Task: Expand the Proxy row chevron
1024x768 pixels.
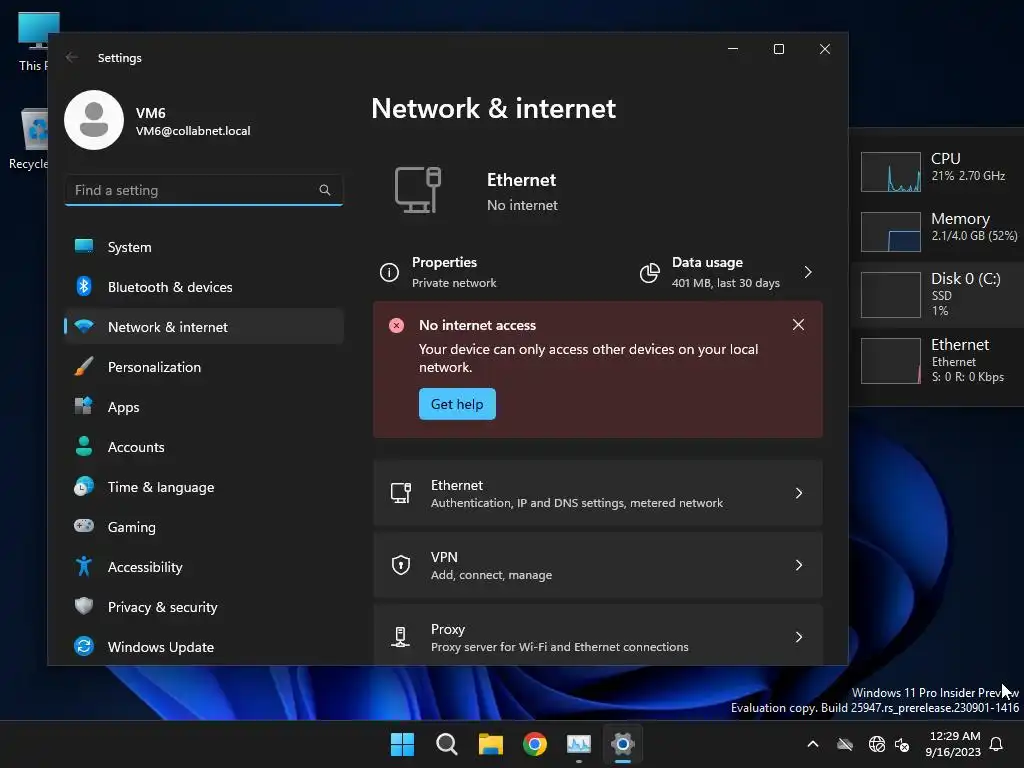Action: 799,637
